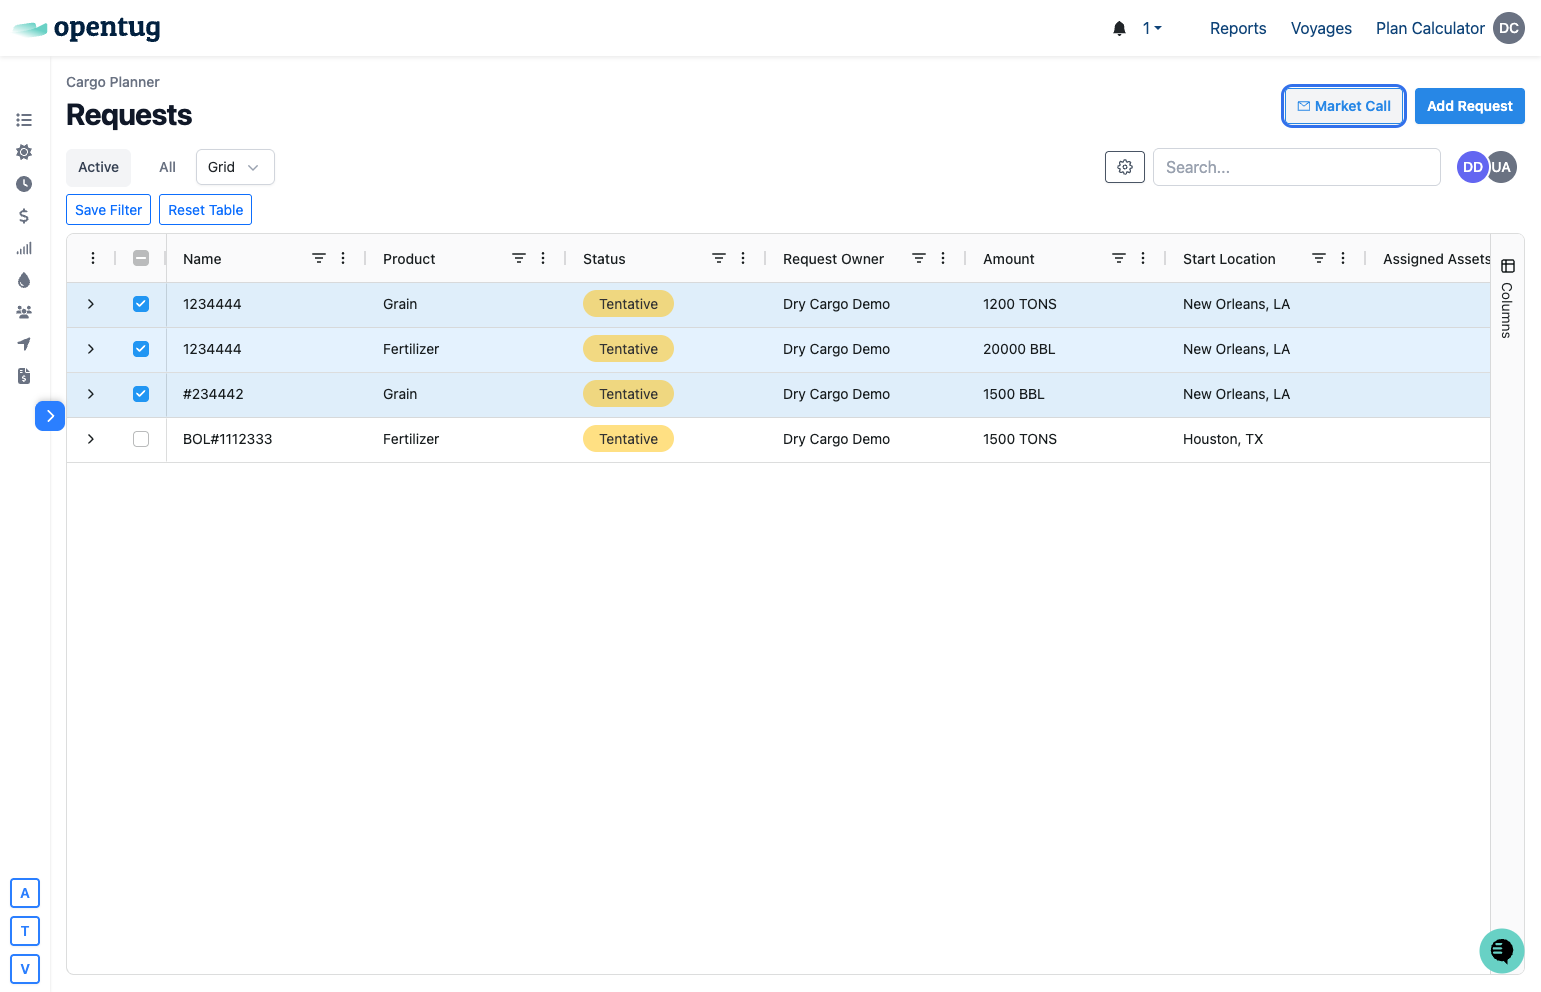The image size is (1541, 992).
Task: Switch to the All tab
Action: [167, 167]
